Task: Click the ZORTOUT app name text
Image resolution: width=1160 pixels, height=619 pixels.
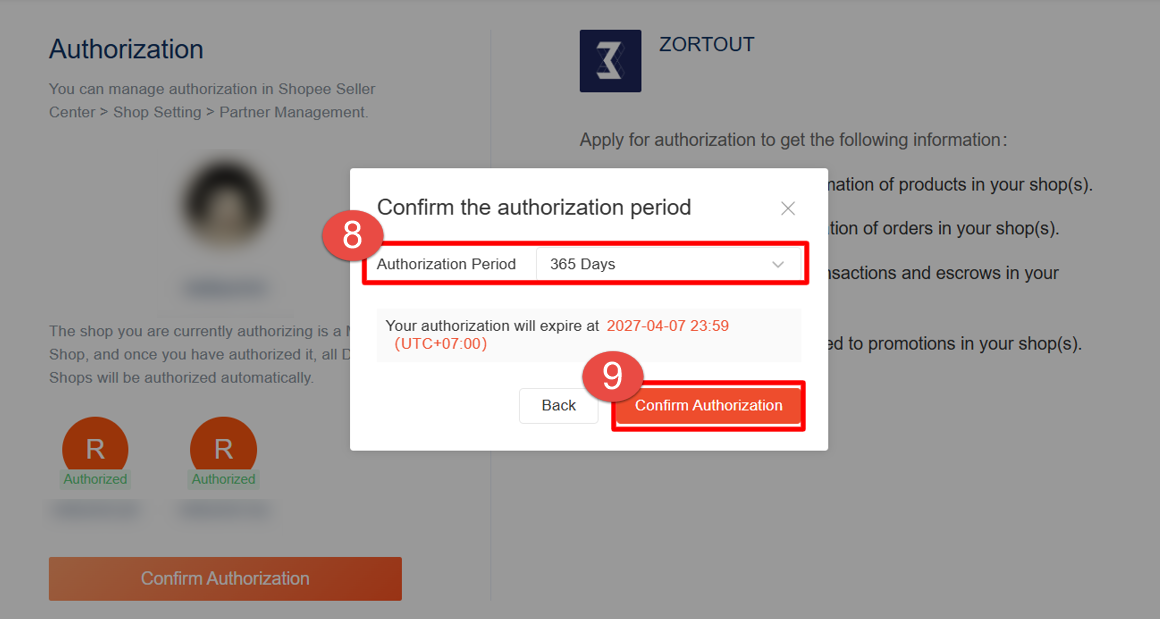Action: (706, 44)
